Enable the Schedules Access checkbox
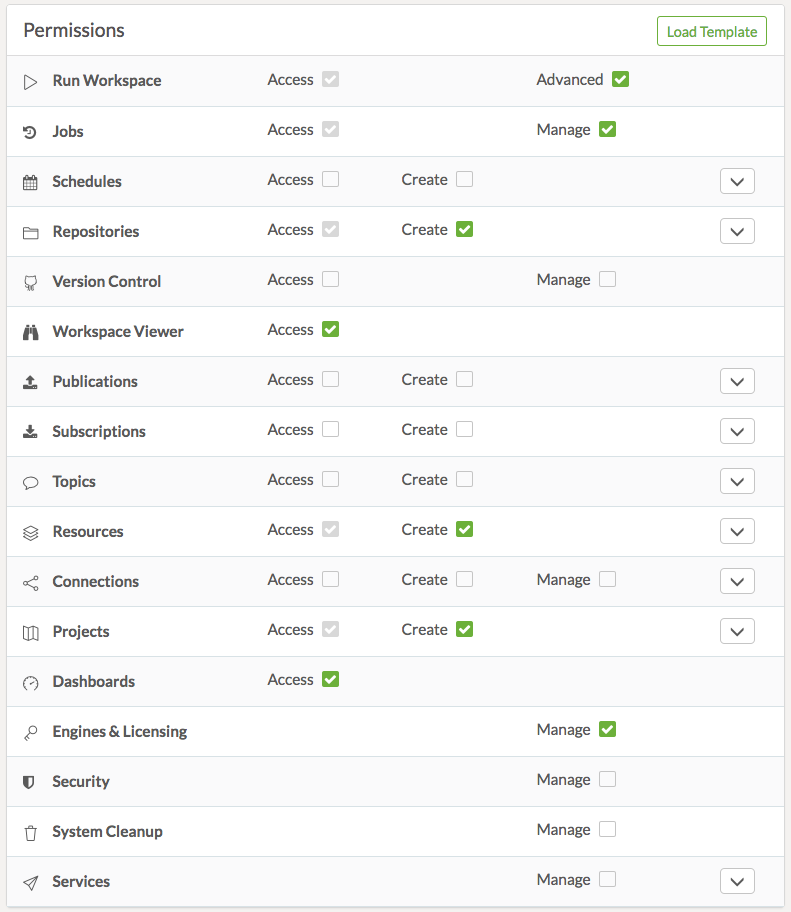Viewport: 791px width, 912px height. [330, 180]
